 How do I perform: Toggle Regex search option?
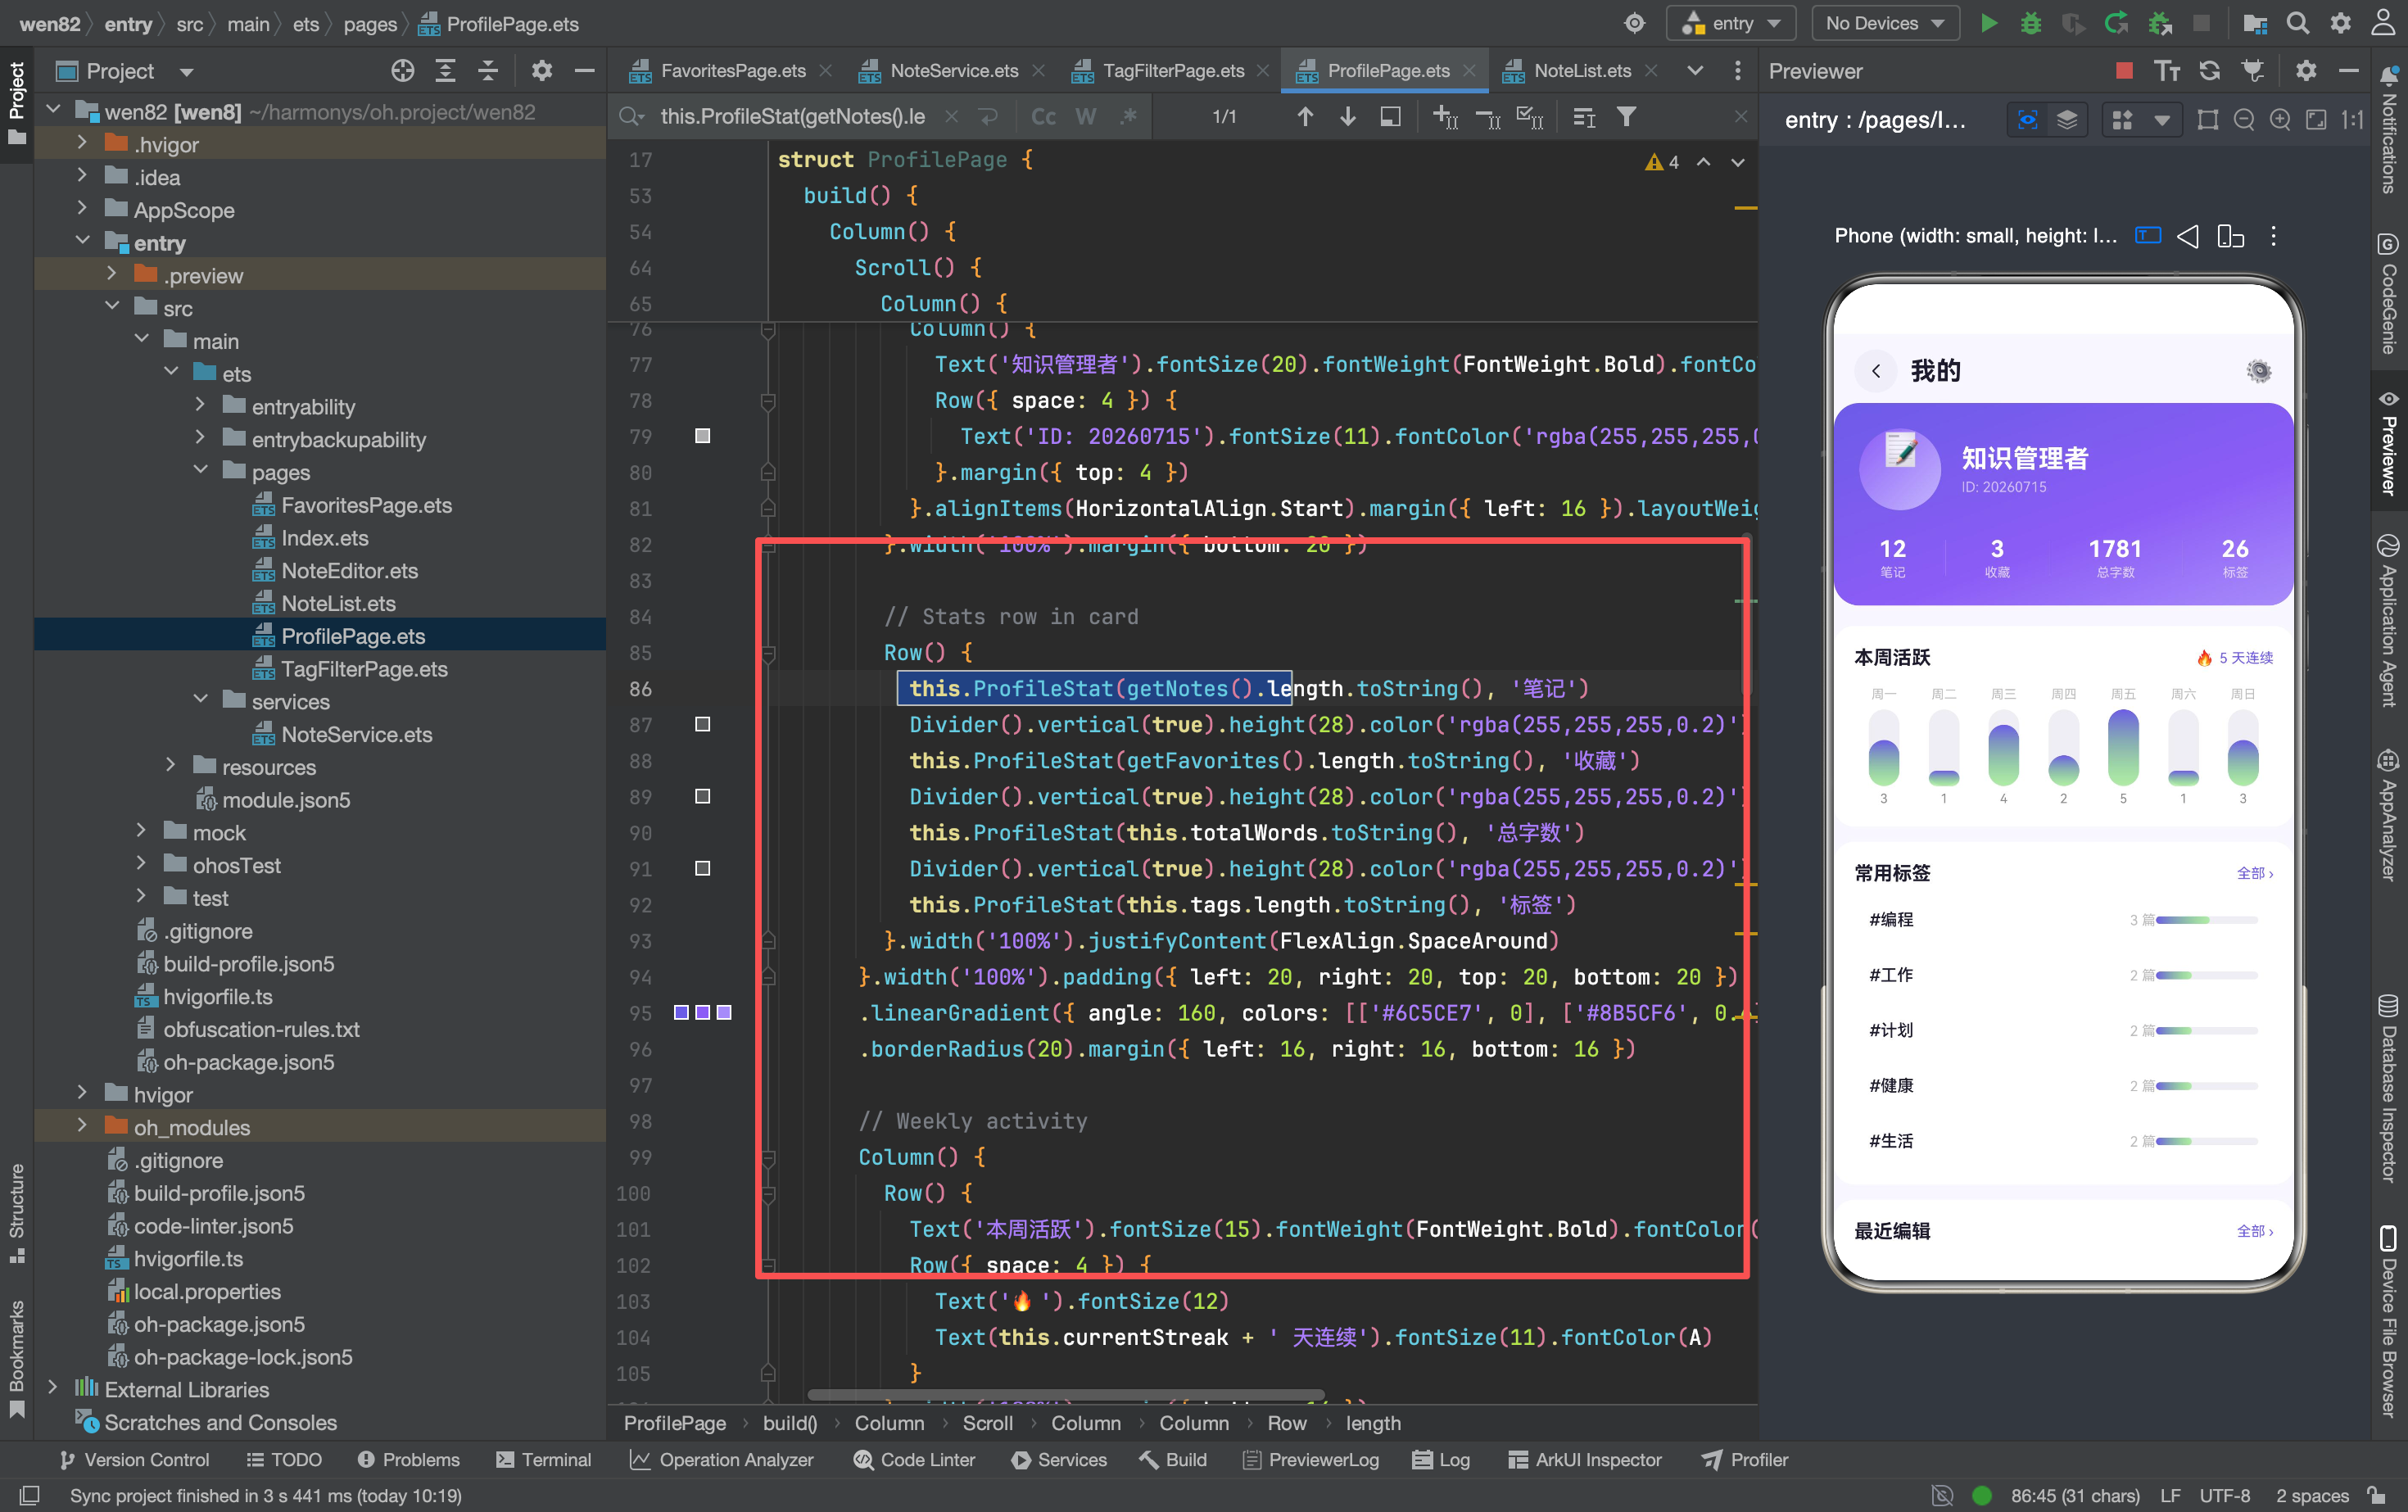coord(1129,117)
